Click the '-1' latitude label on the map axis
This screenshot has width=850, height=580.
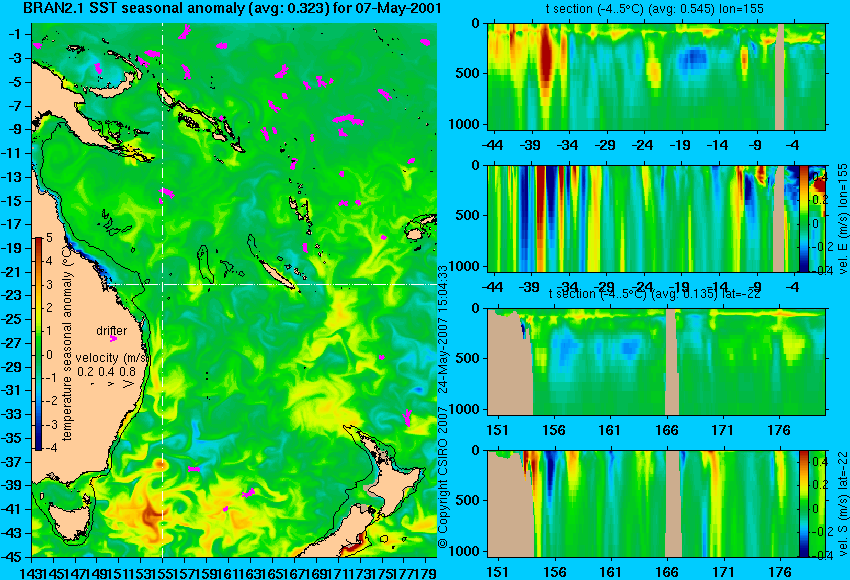(x=15, y=34)
